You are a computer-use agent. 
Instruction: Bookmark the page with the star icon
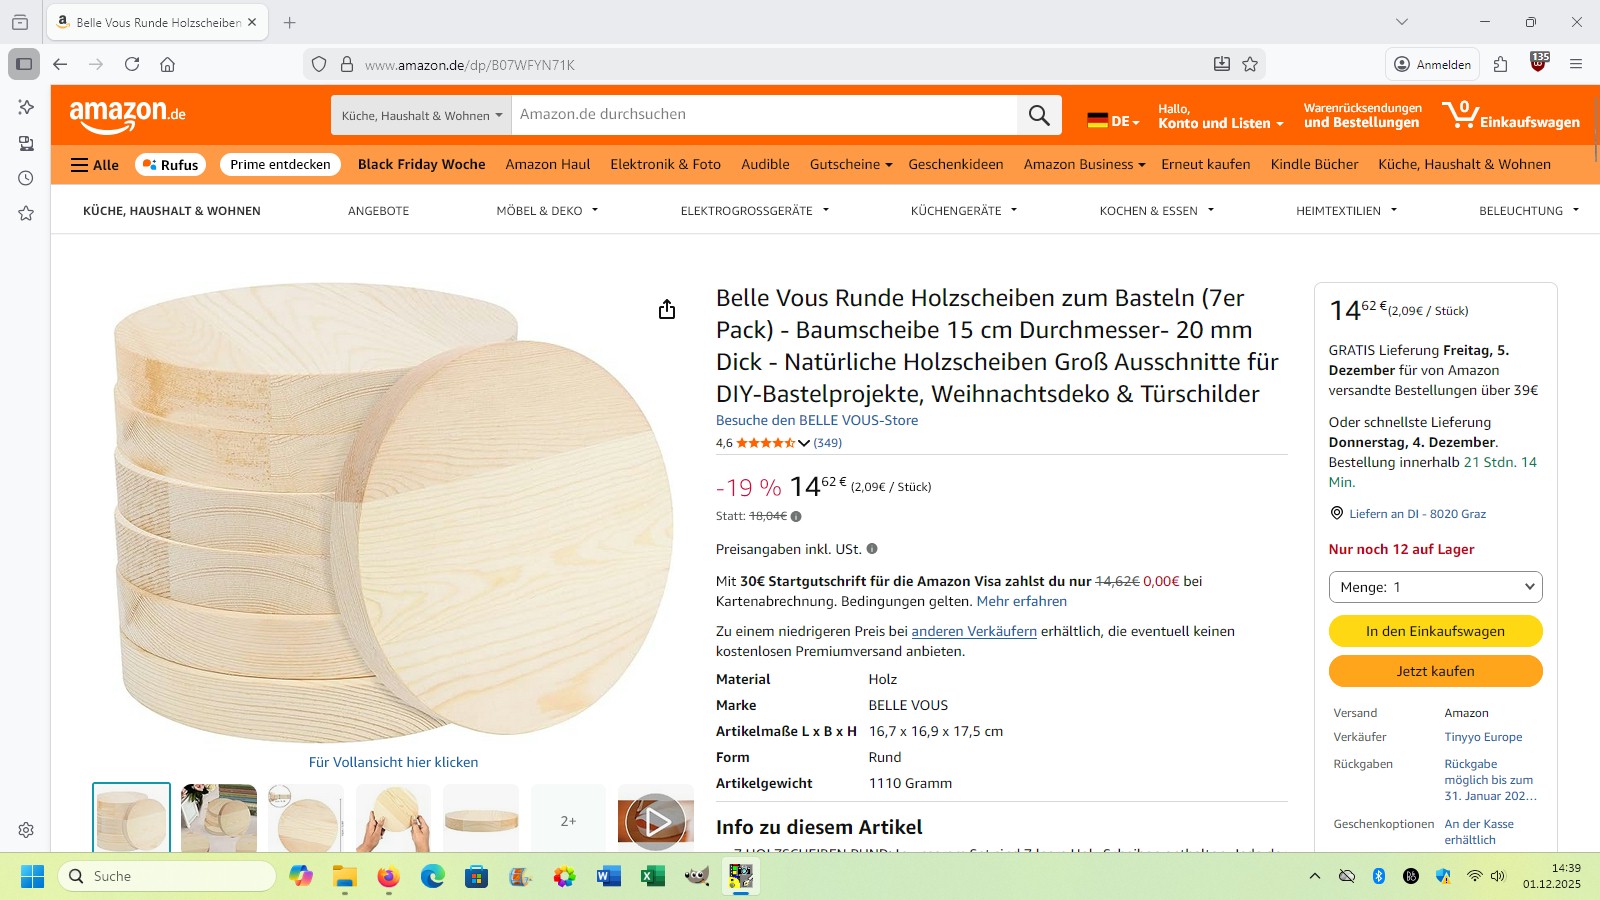click(x=1250, y=64)
